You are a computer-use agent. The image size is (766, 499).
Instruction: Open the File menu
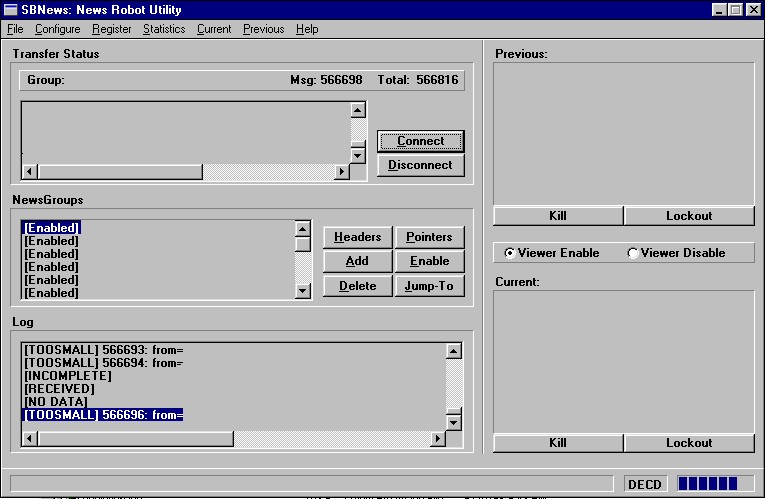pos(15,29)
